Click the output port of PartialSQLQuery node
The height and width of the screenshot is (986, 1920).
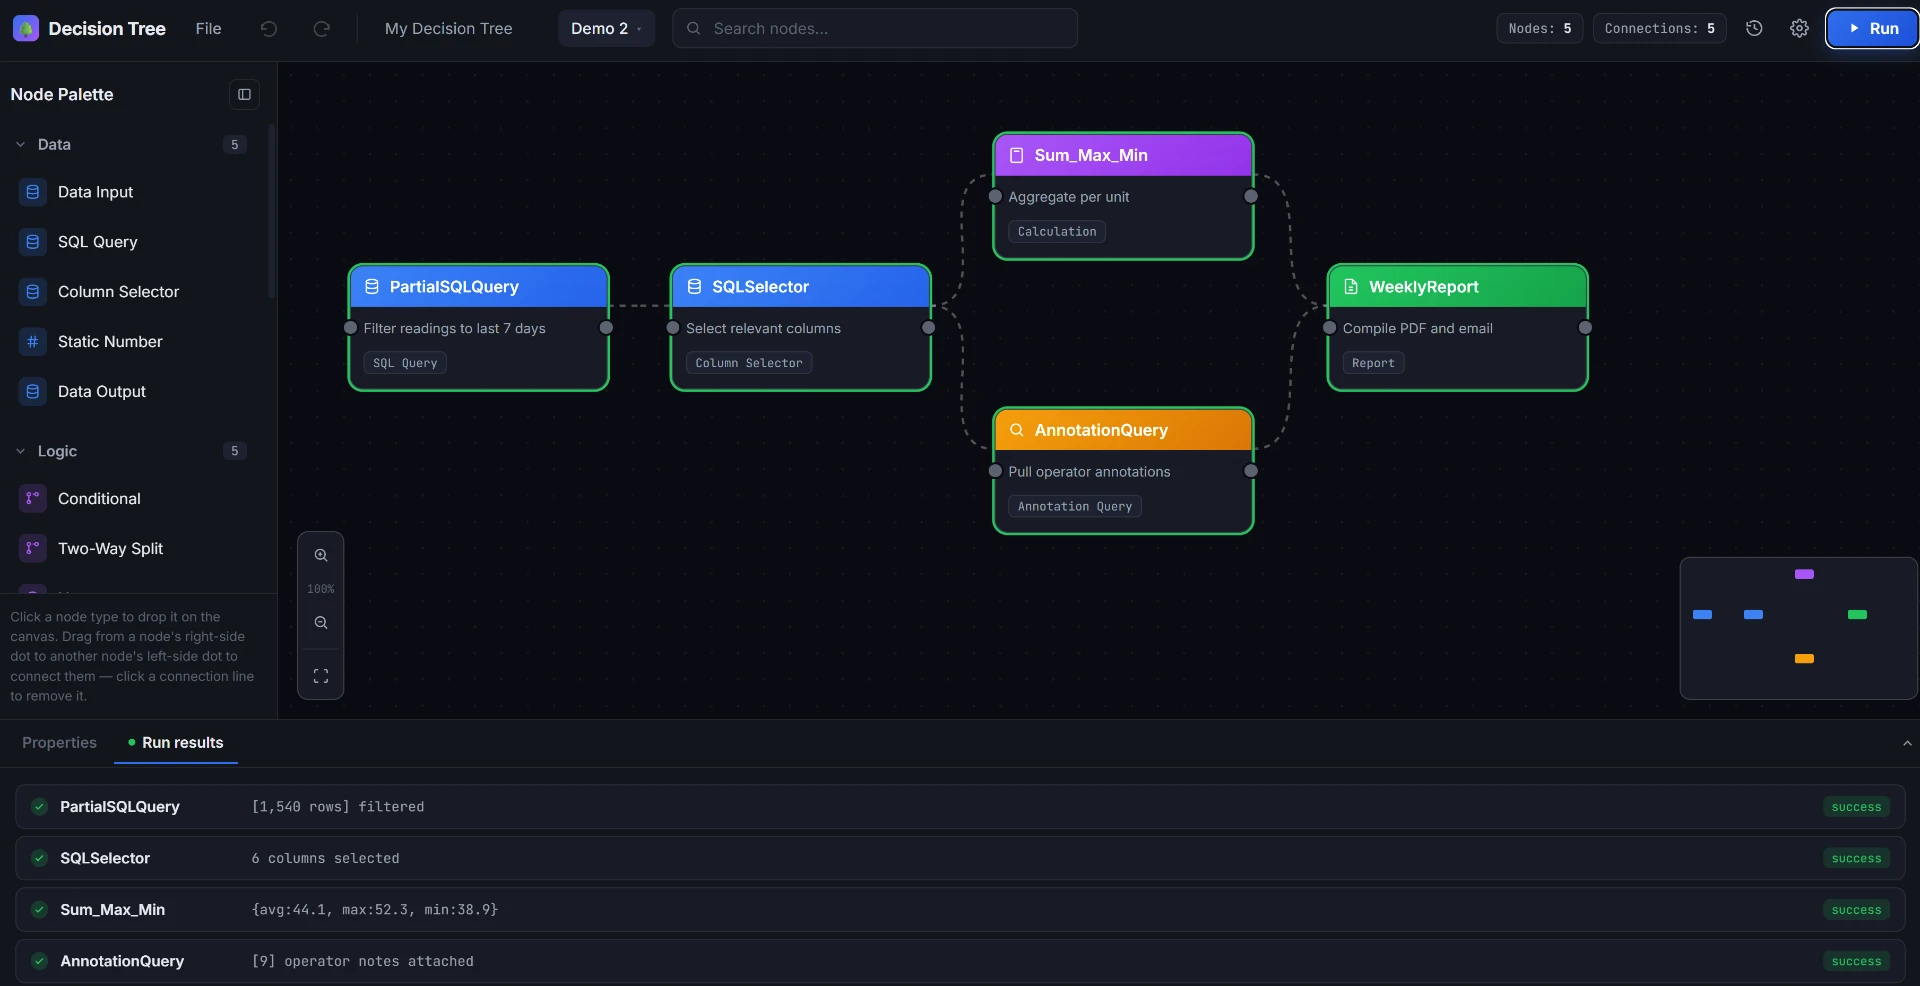(x=606, y=328)
